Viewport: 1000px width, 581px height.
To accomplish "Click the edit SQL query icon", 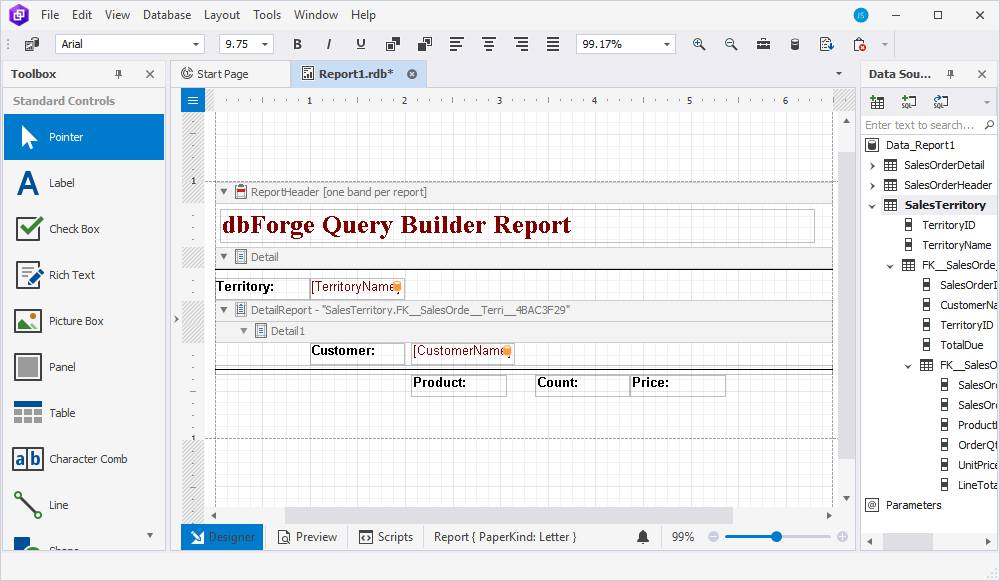I will coord(941,102).
